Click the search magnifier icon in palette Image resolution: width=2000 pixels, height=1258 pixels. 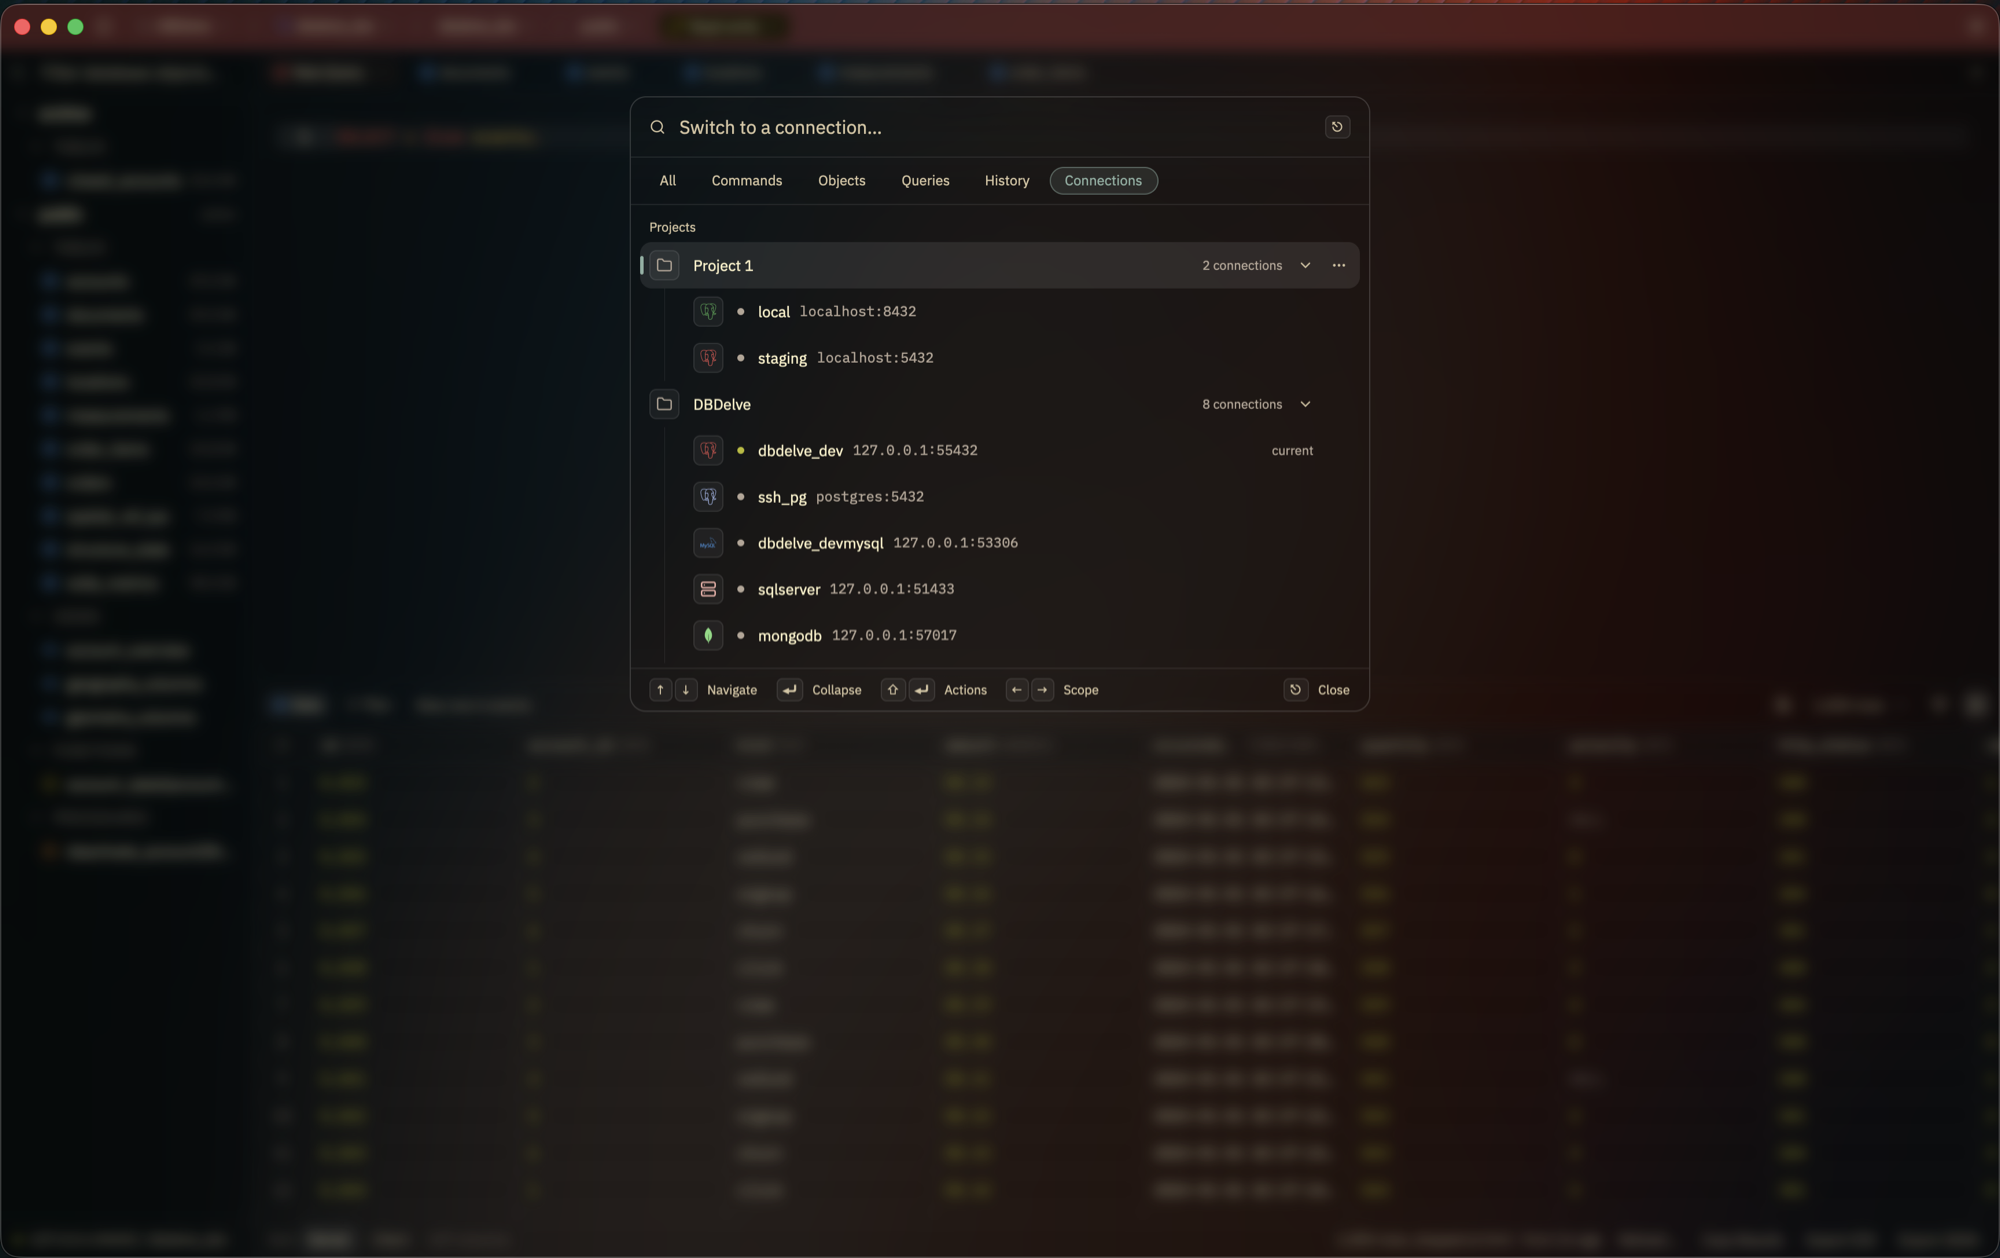[657, 127]
